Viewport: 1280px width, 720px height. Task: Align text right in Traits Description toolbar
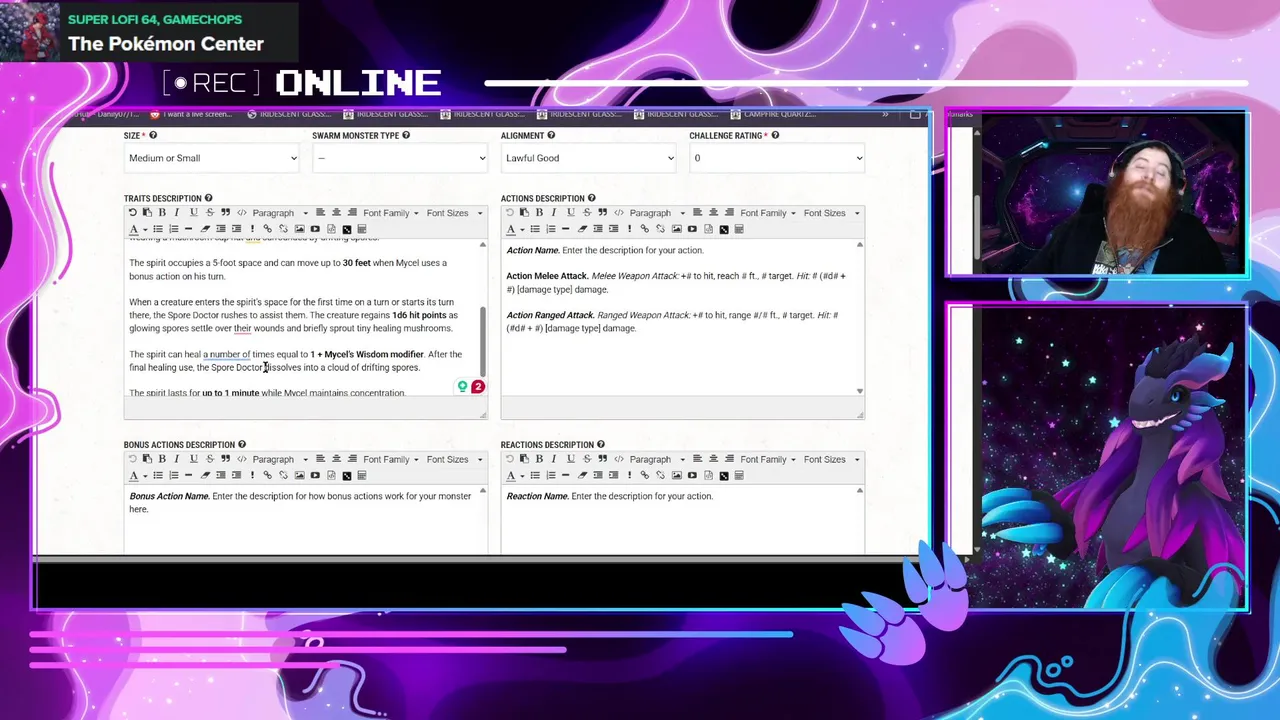point(352,212)
